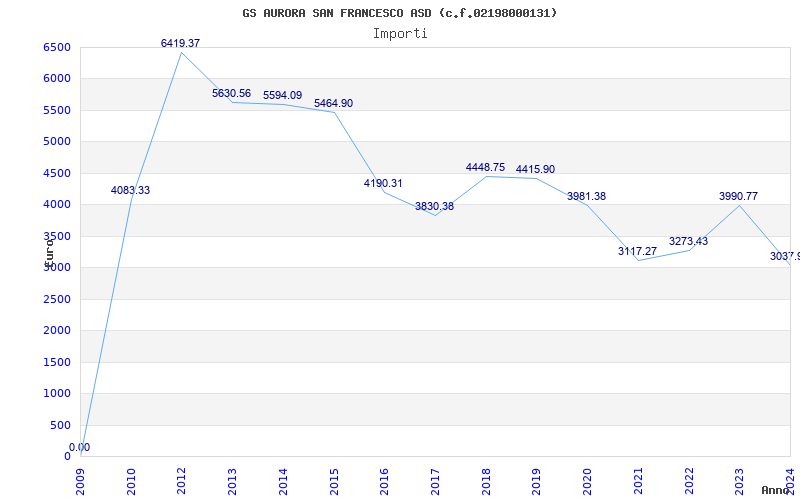The height and width of the screenshot is (500, 800).
Task: Click the 4500 y-axis tick label
Action: (x=57, y=173)
